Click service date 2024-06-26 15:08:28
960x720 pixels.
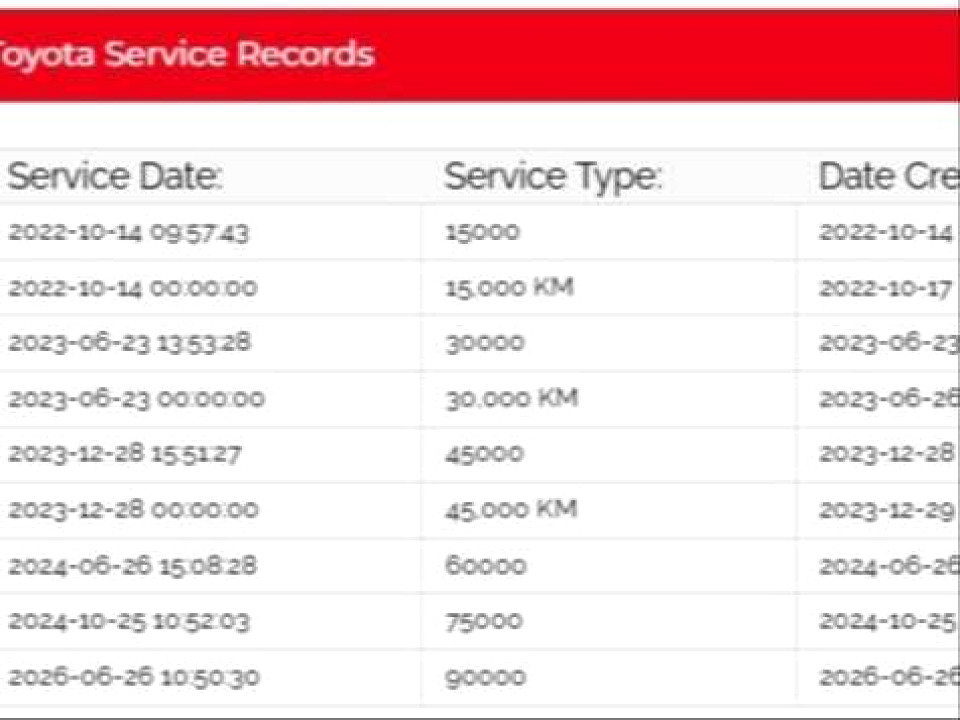coord(132,565)
